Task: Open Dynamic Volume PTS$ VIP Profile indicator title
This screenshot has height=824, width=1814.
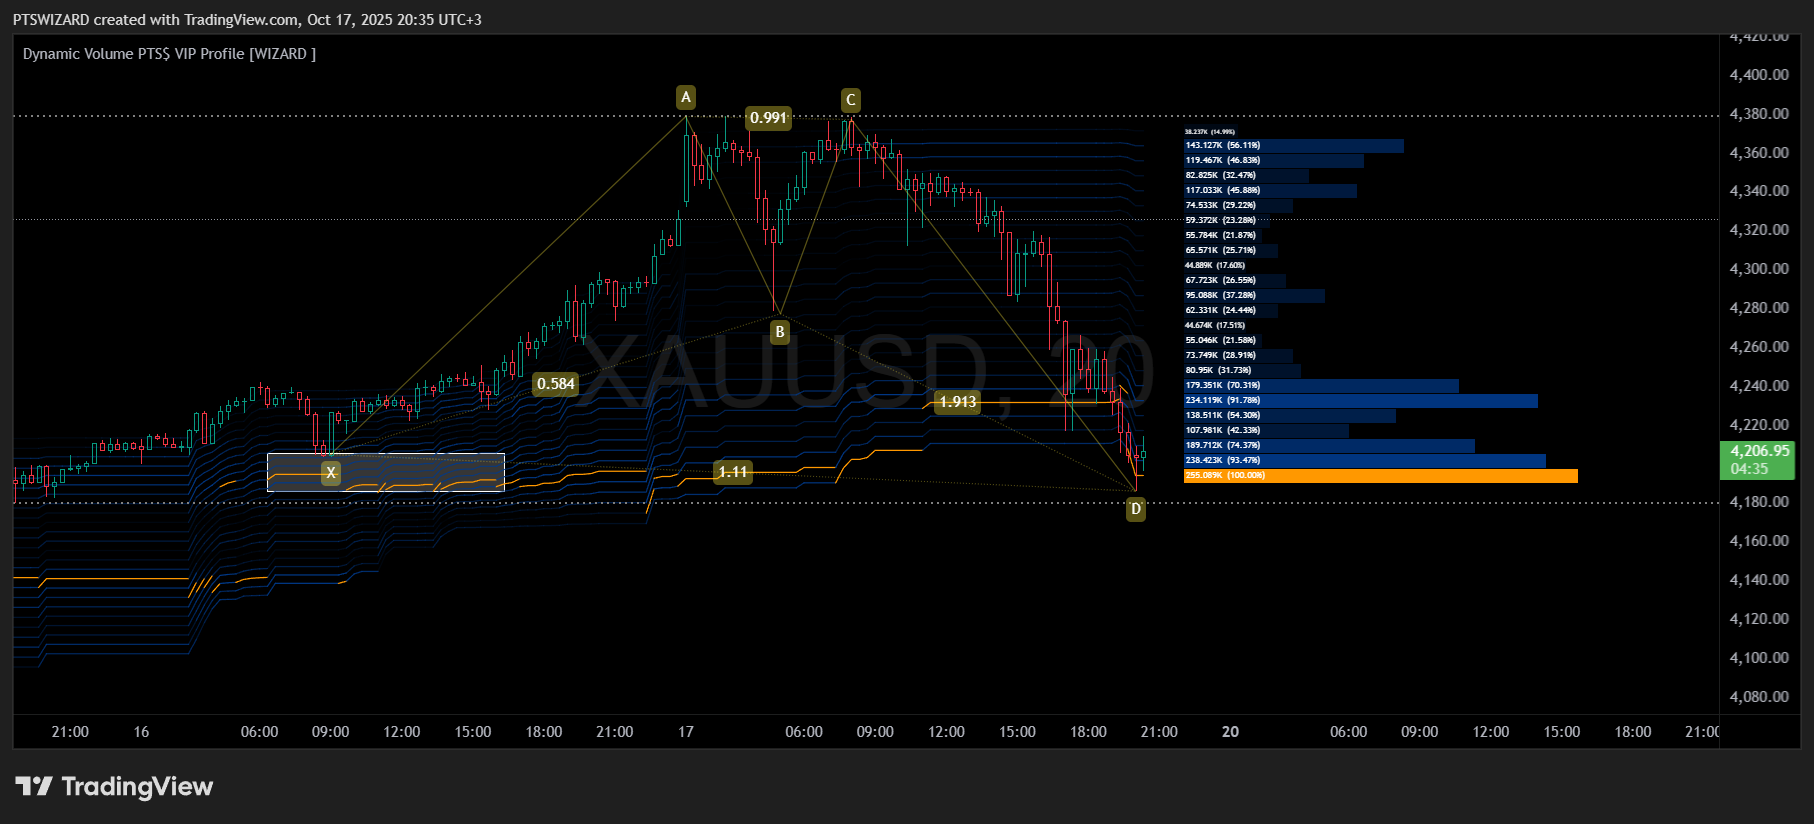Action: (169, 54)
